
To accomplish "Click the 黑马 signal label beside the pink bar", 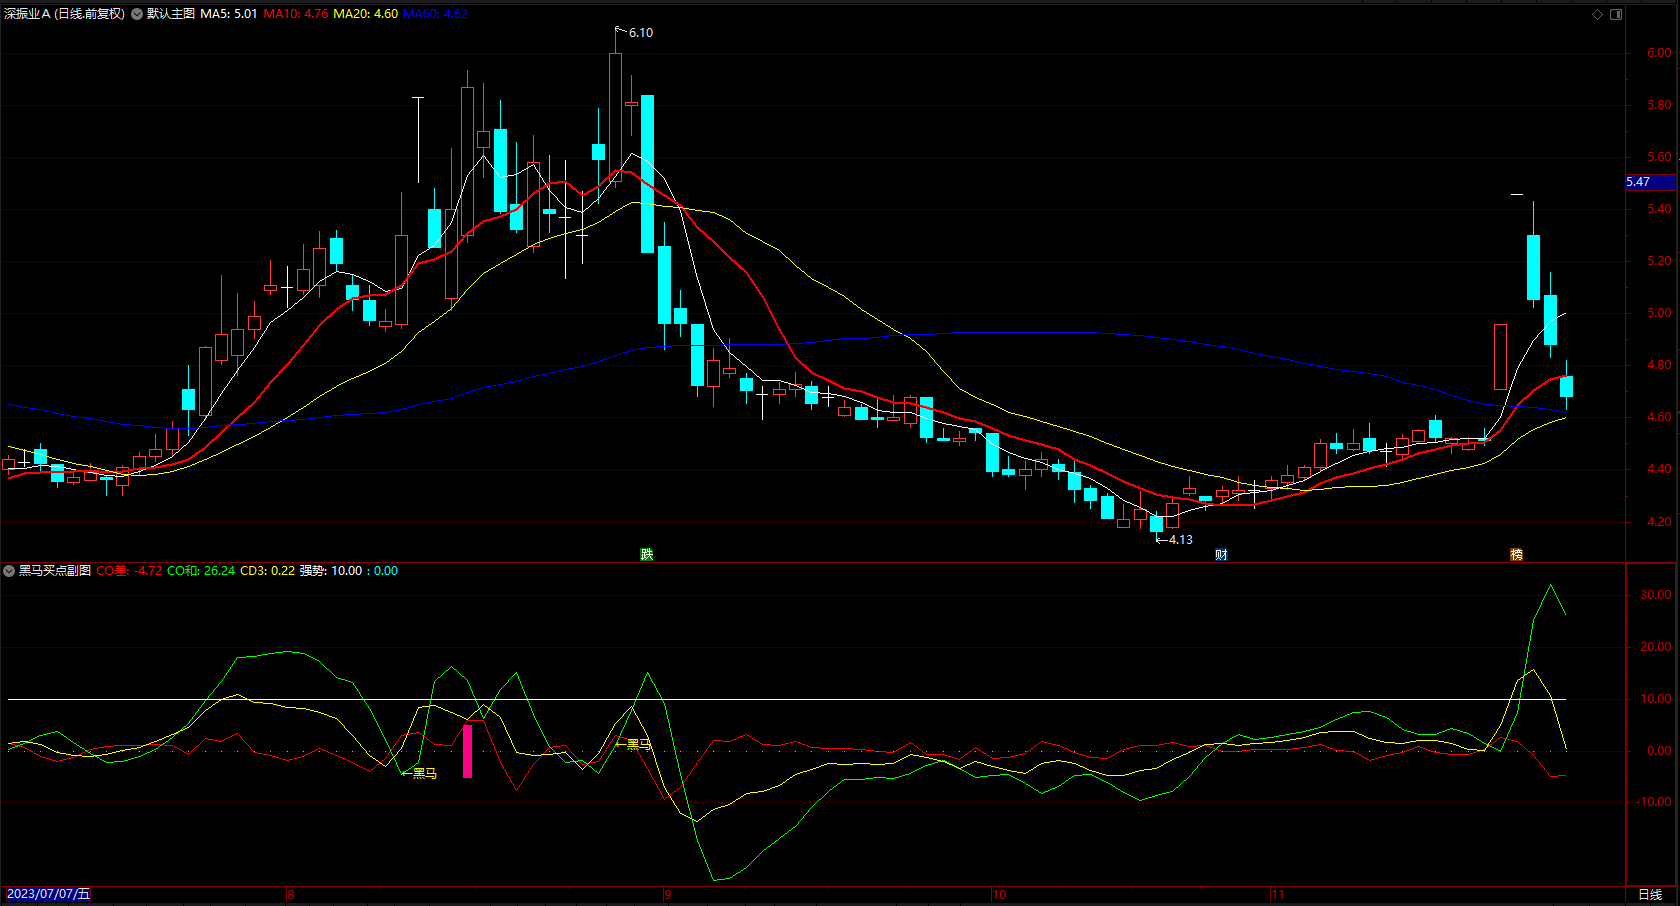I will pyautogui.click(x=425, y=773).
